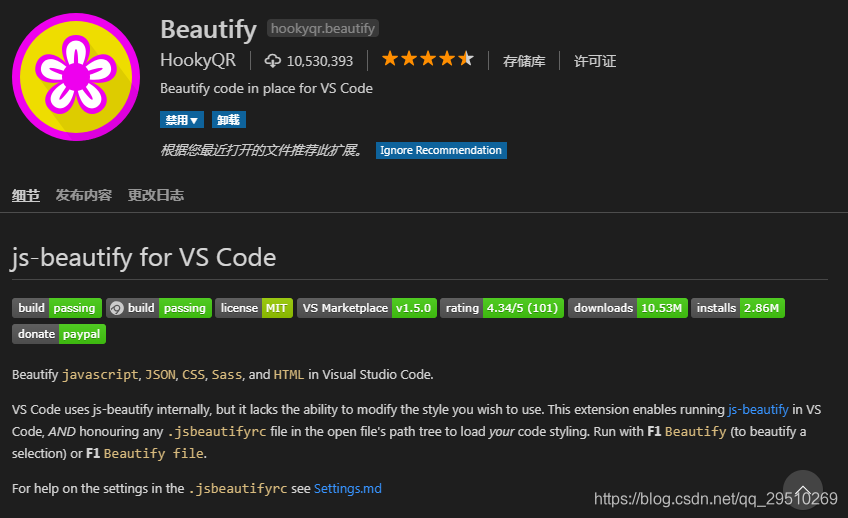Viewport: 848px width, 518px height.
Task: Click the donate paypal badge
Action: coord(59,334)
